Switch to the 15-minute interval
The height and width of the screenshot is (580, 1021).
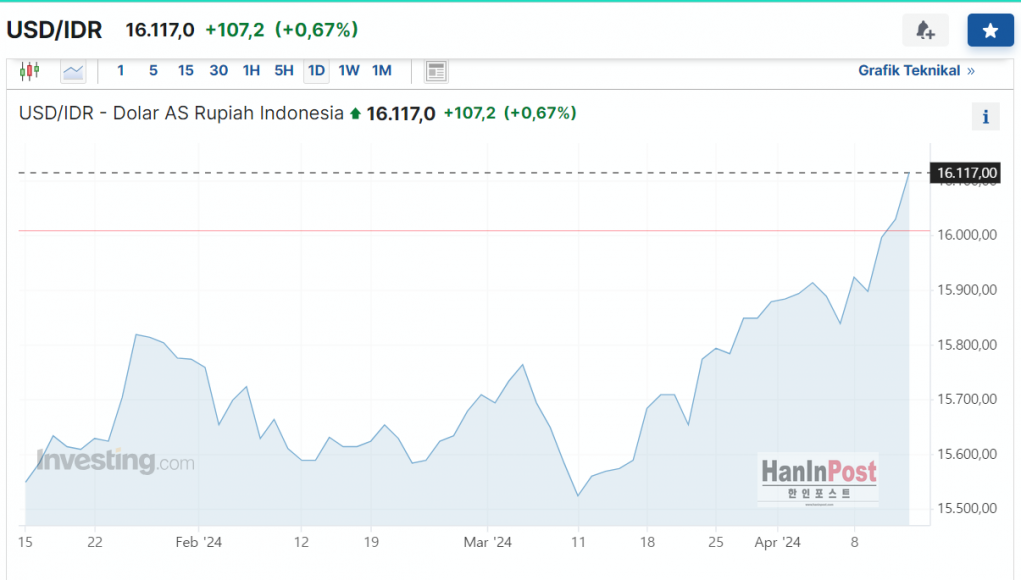tap(186, 71)
